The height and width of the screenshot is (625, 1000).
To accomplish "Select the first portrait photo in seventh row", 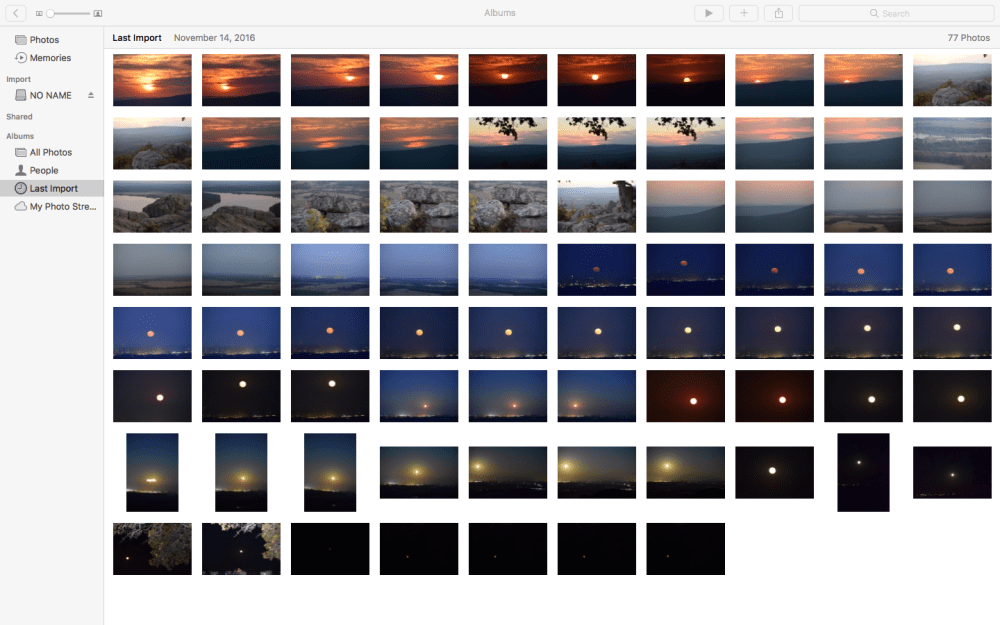I will (152, 472).
